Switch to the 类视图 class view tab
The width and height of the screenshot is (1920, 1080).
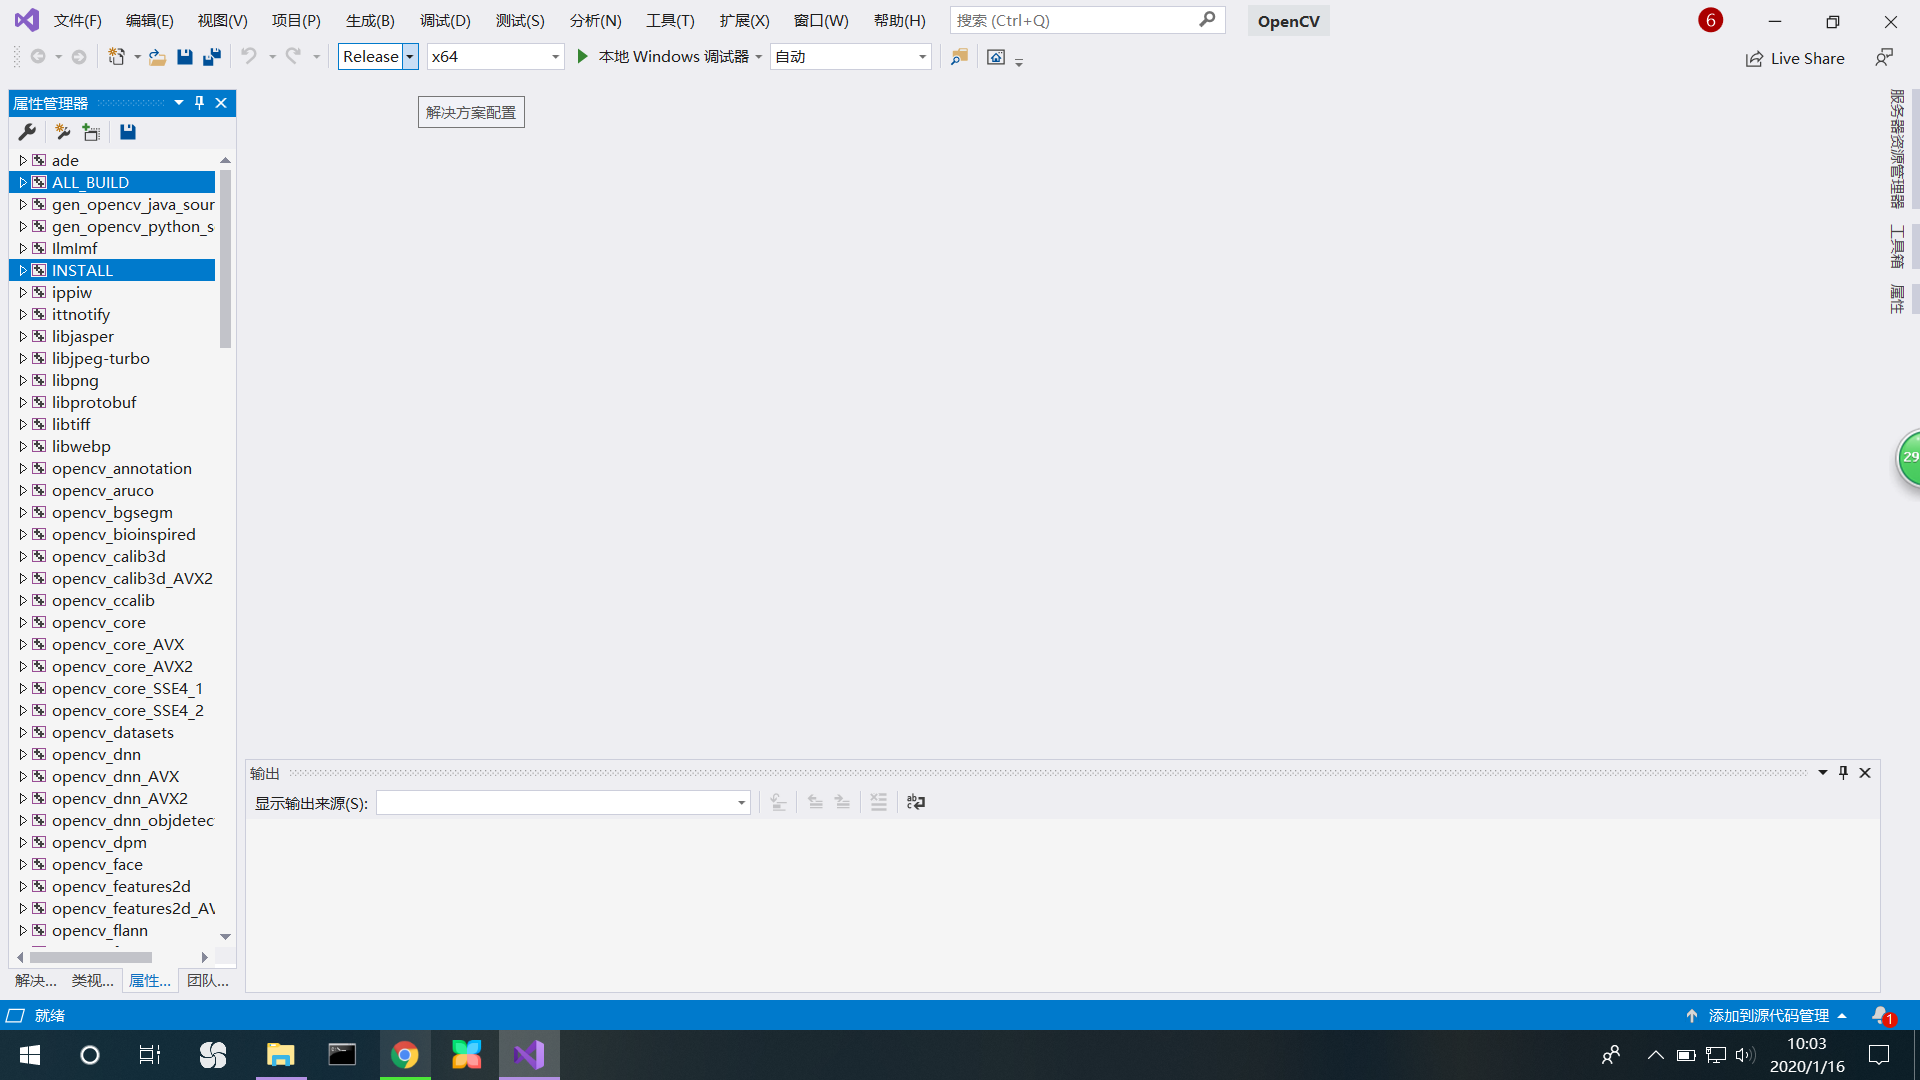pos(92,981)
